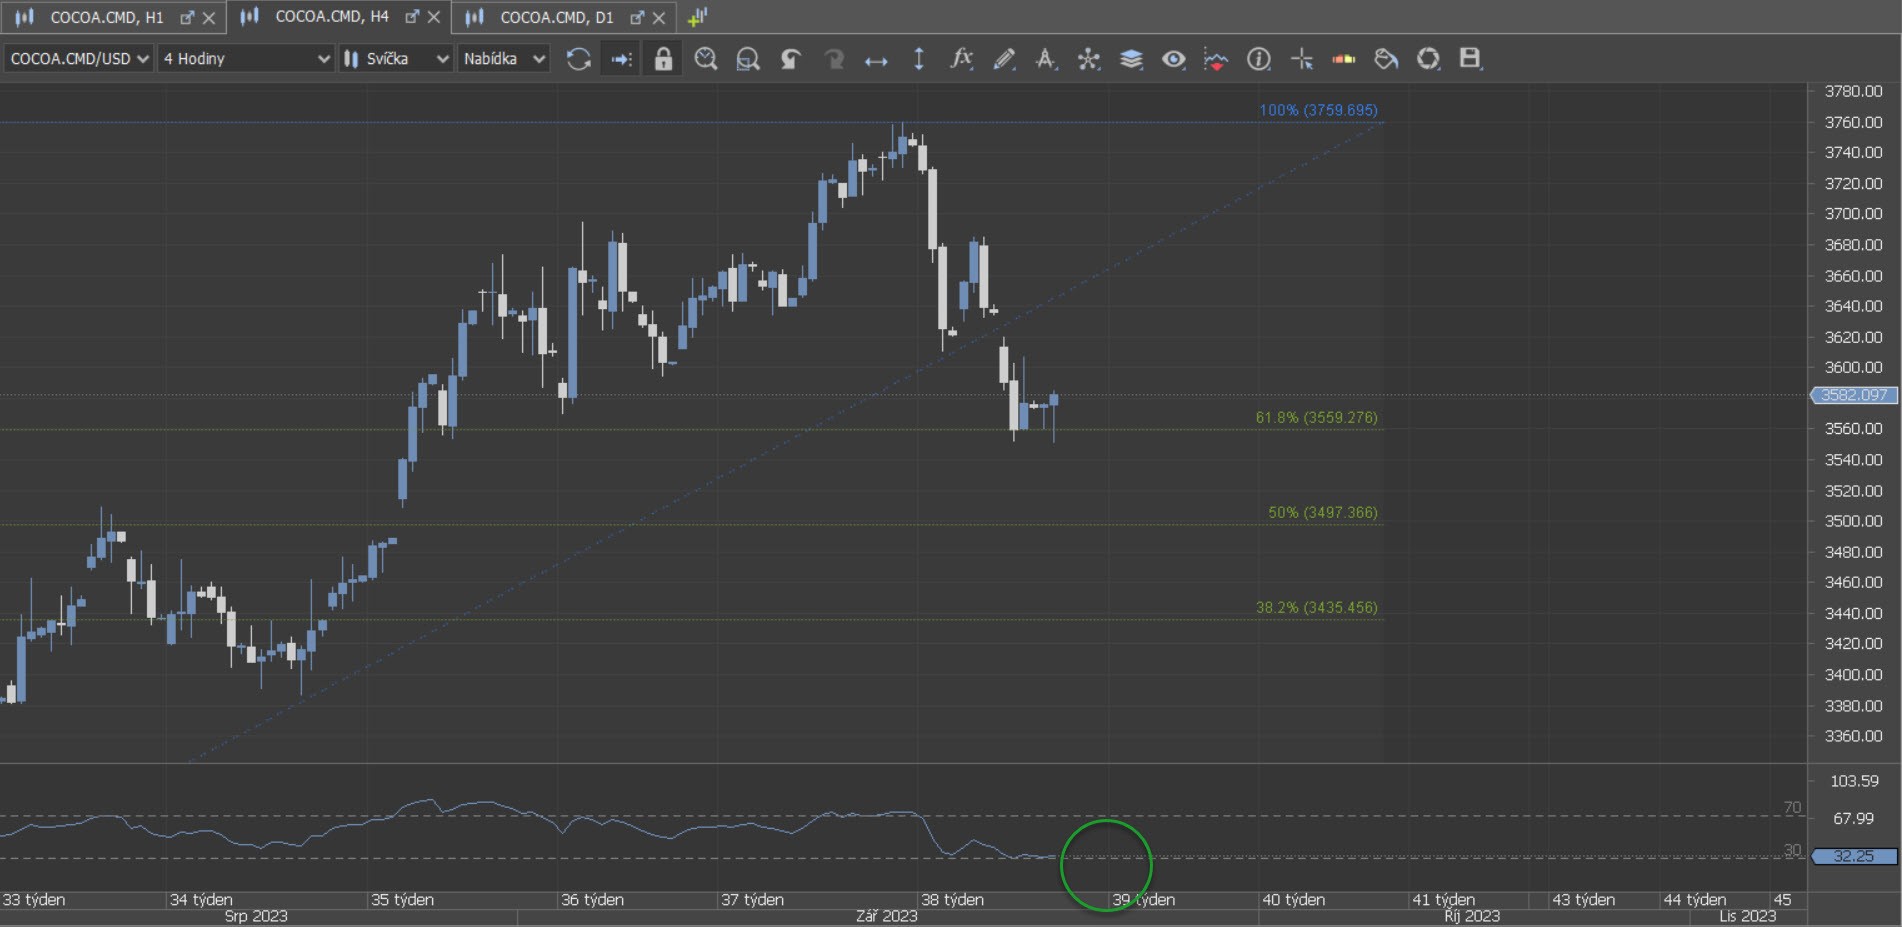Image resolution: width=1902 pixels, height=927 pixels.
Task: Select the COCOA.CMD, H4 chart tab
Action: pos(331,17)
